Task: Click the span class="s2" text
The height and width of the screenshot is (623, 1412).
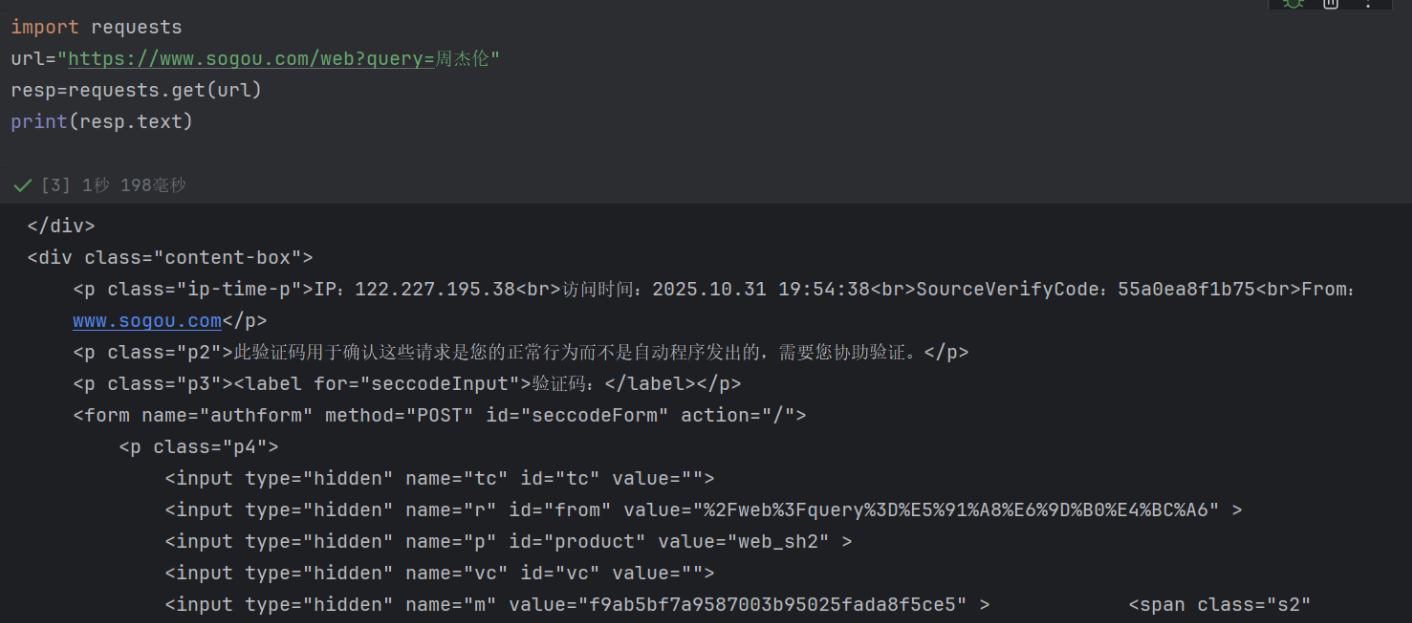Action: (x=1220, y=605)
